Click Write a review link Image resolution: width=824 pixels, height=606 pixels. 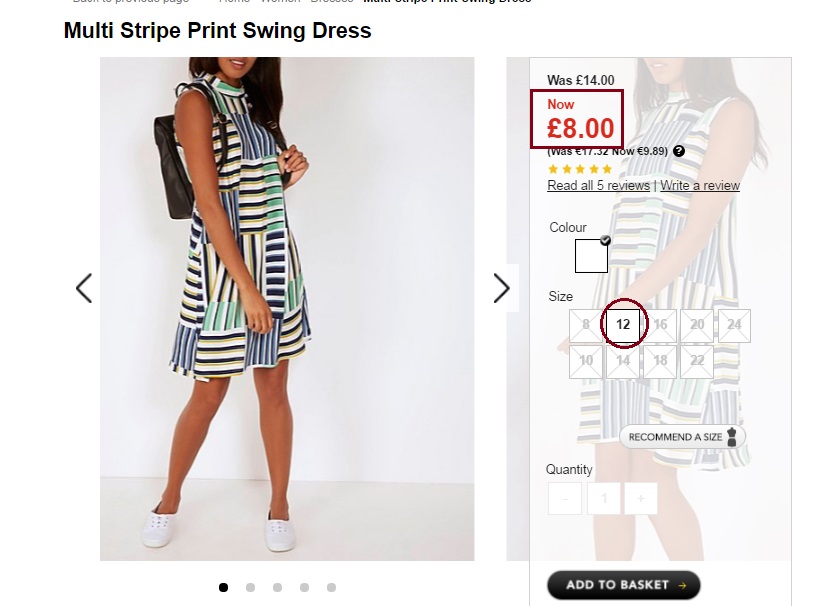[x=700, y=185]
